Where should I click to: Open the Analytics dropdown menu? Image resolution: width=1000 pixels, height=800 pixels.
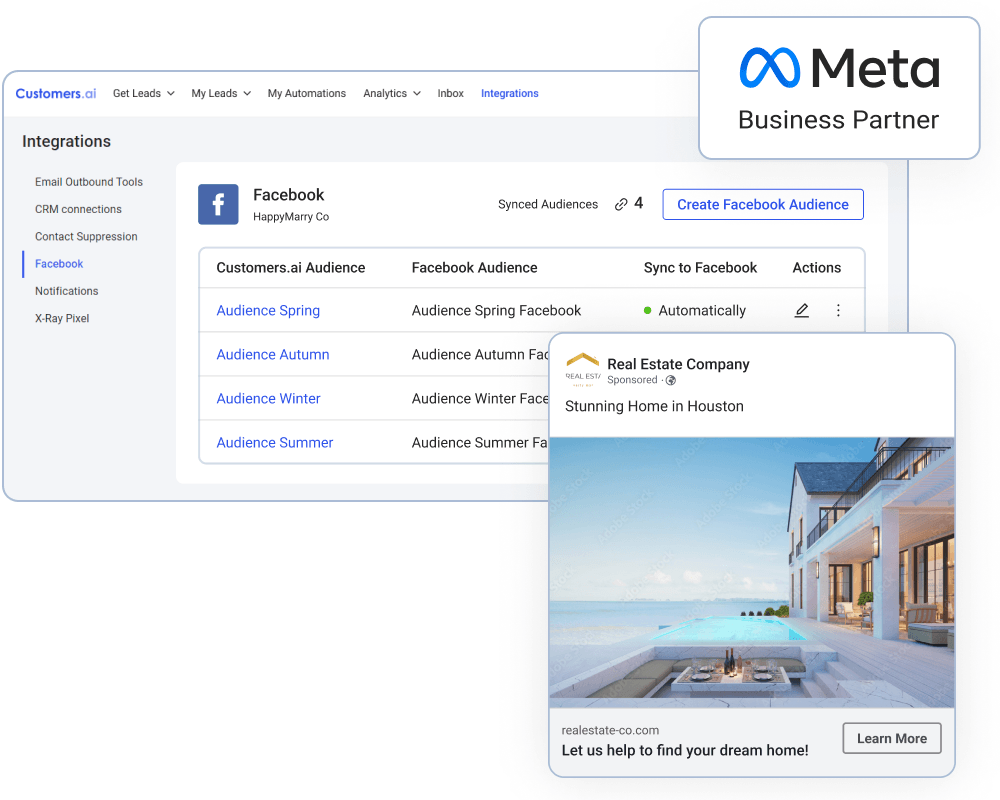coord(391,93)
